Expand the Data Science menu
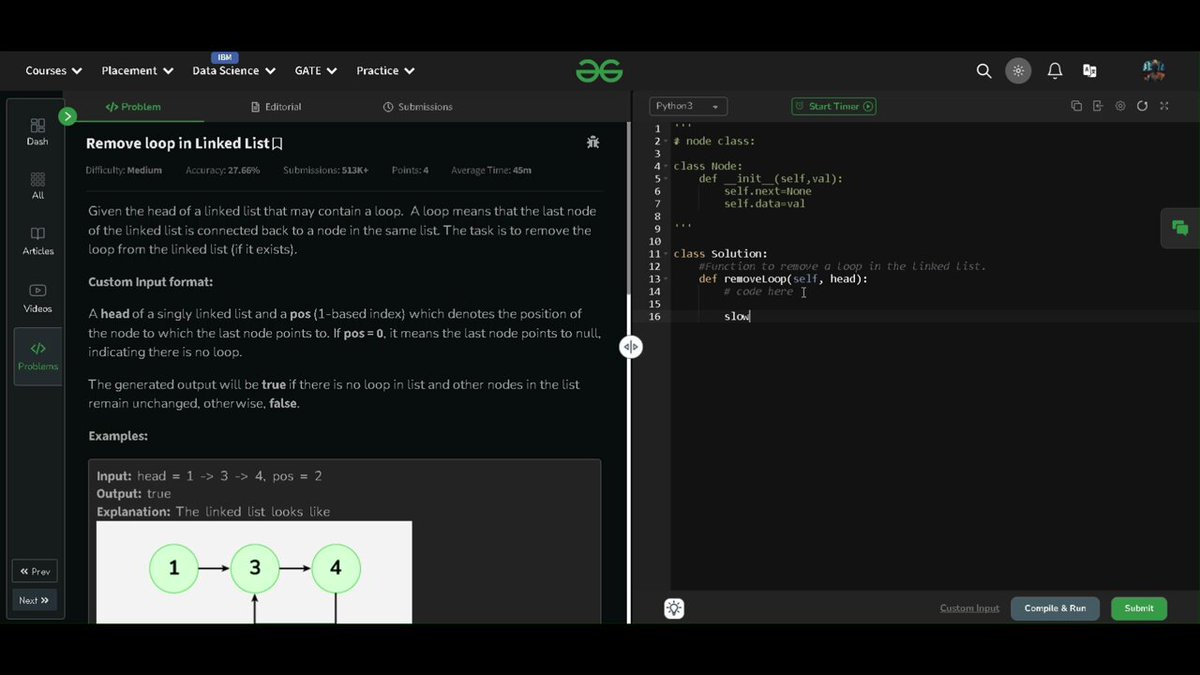The width and height of the screenshot is (1200, 675). point(233,71)
